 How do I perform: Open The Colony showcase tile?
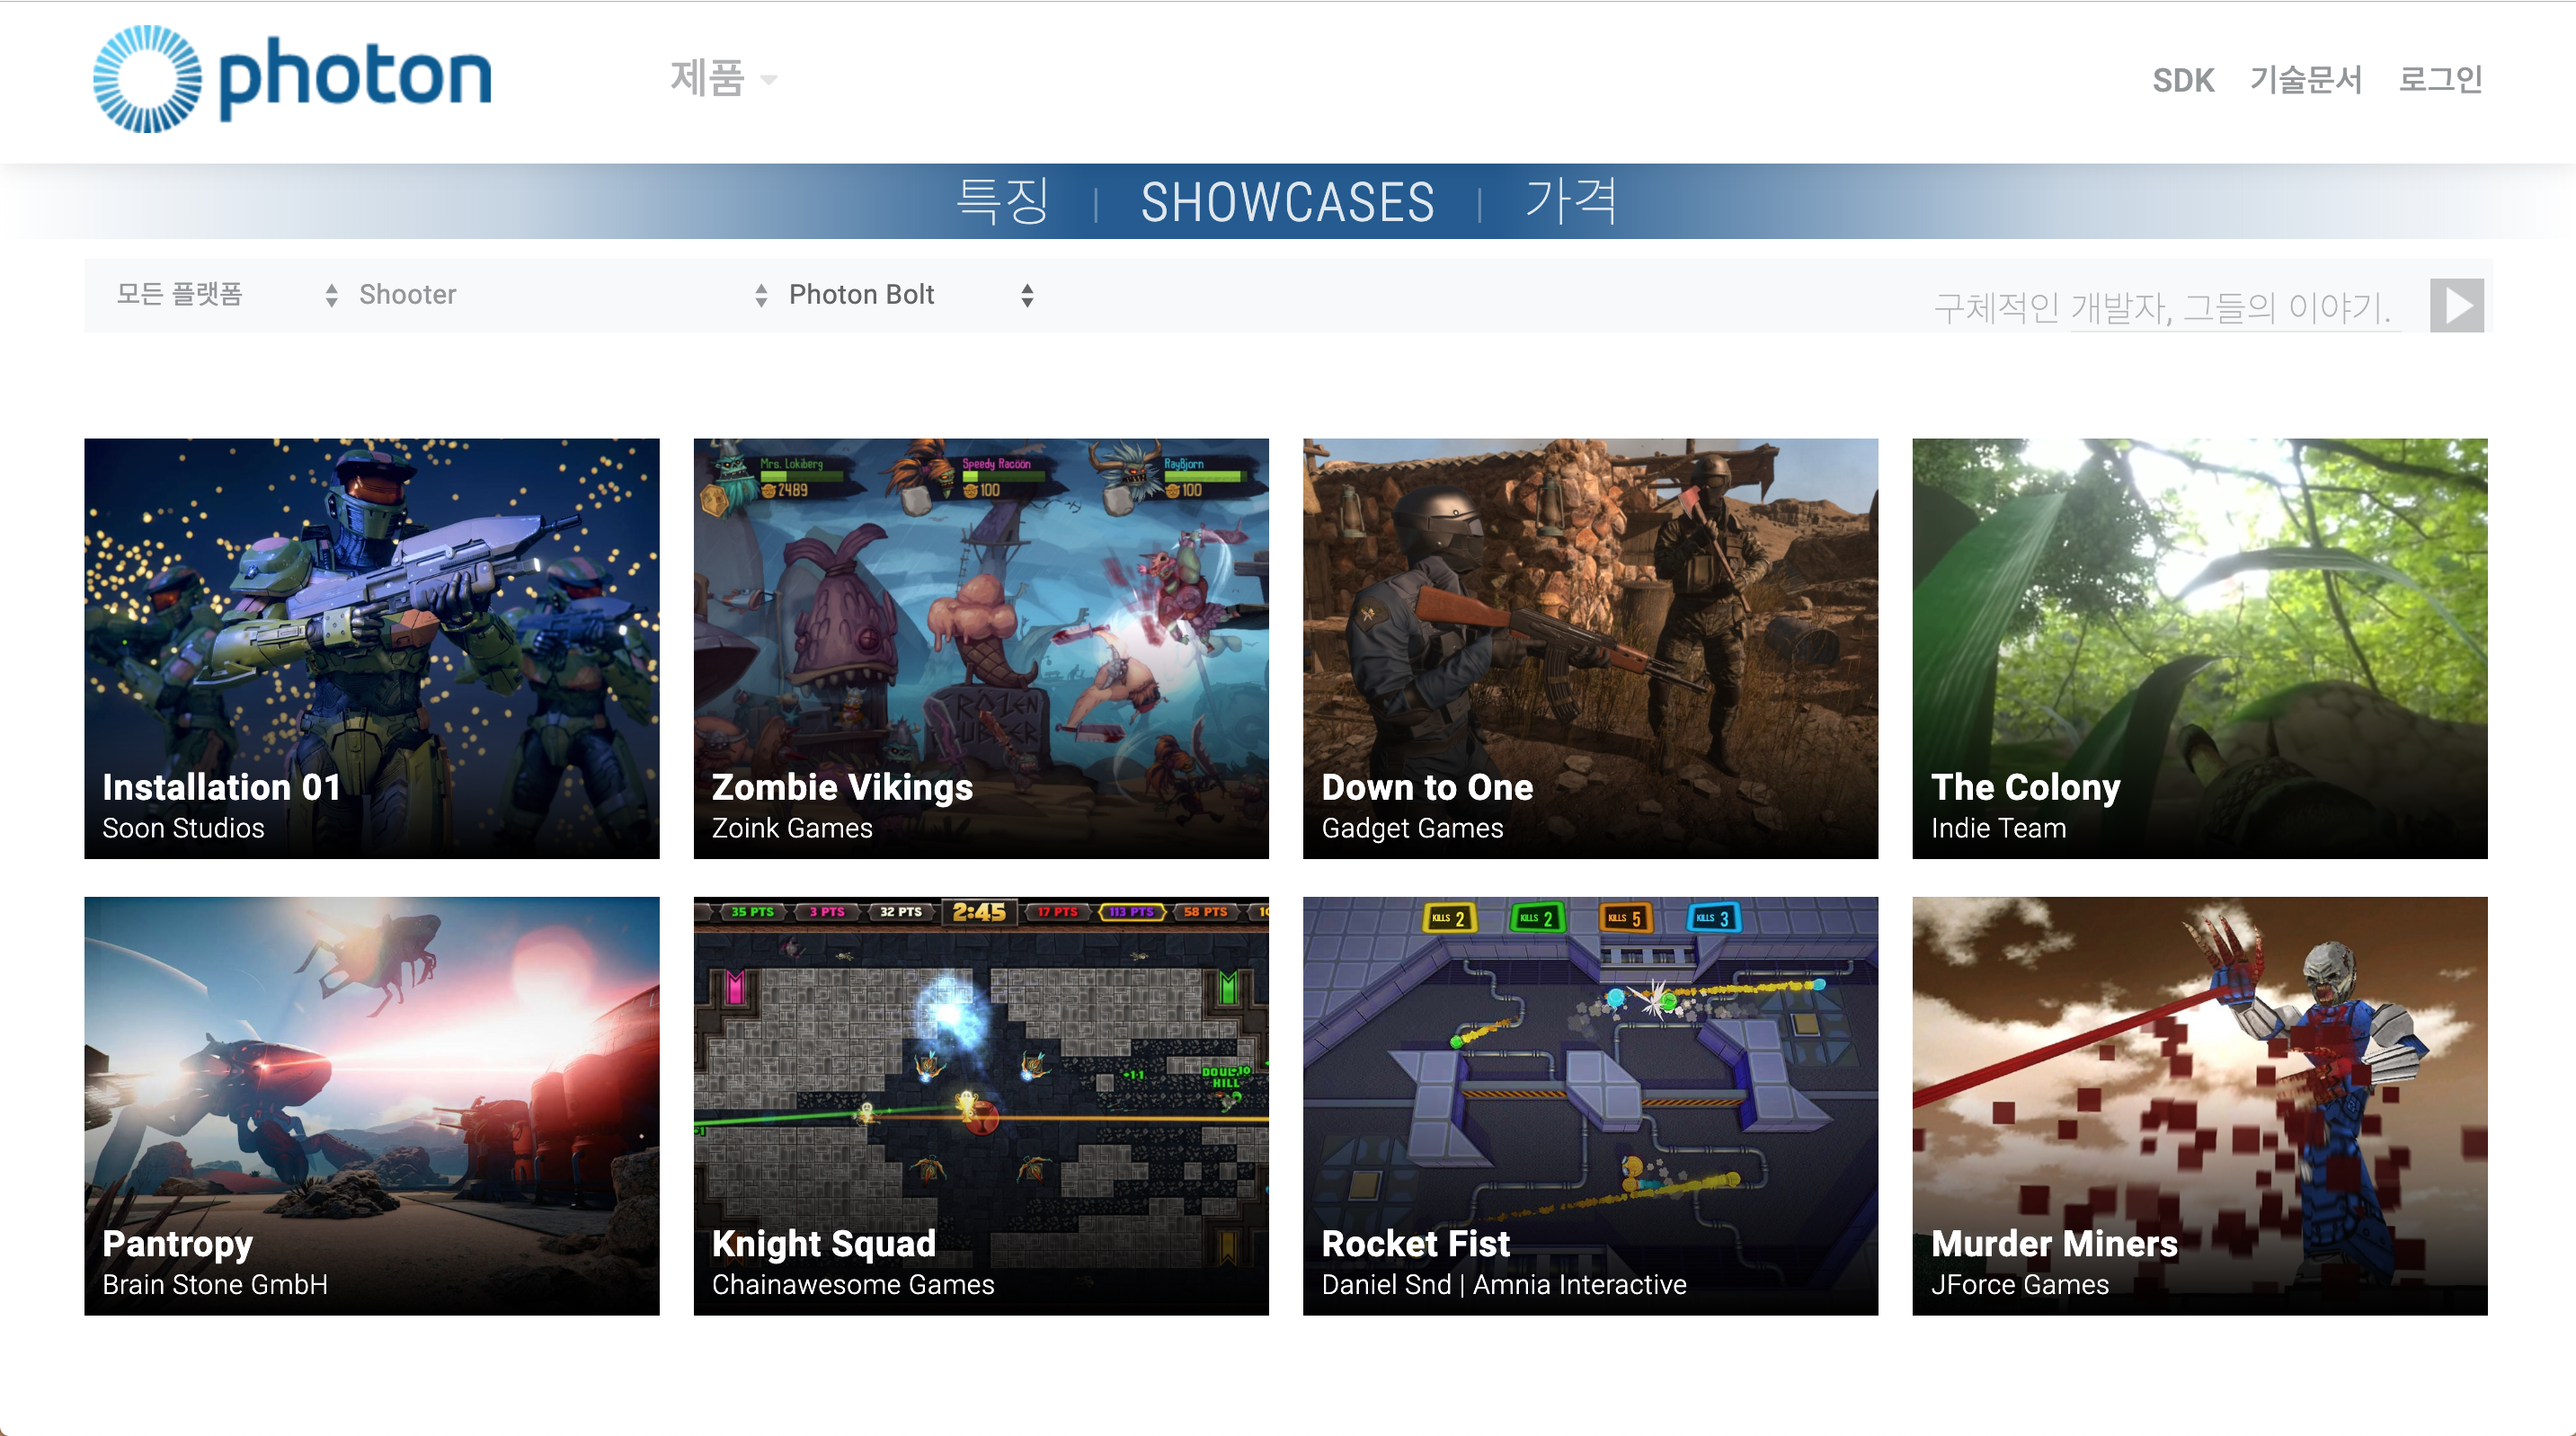[x=2199, y=648]
